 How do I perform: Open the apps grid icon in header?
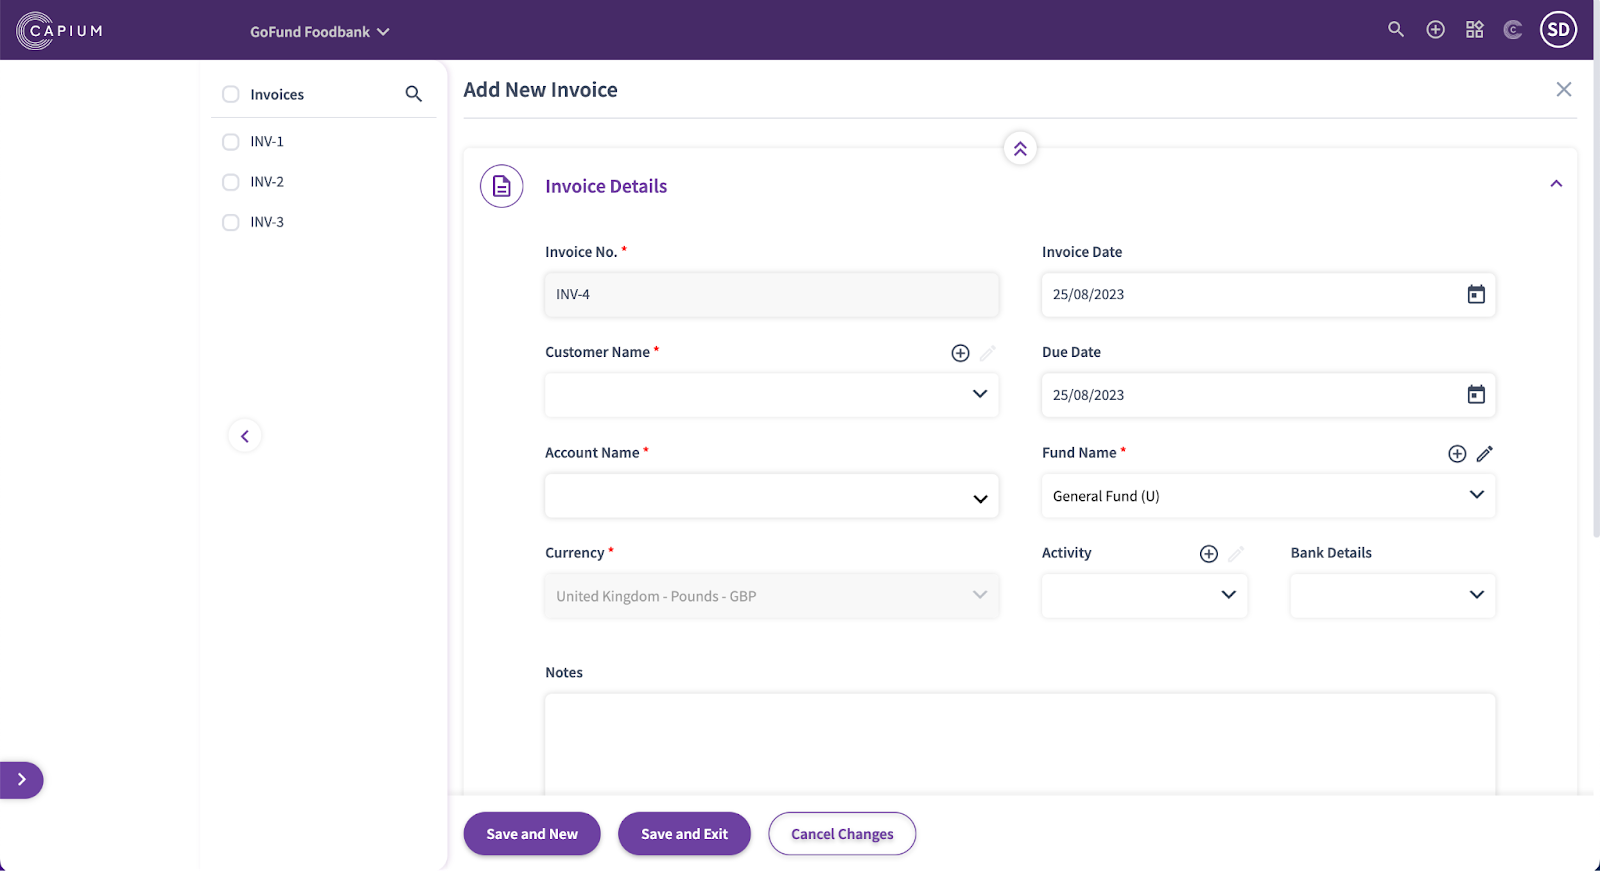click(1475, 30)
